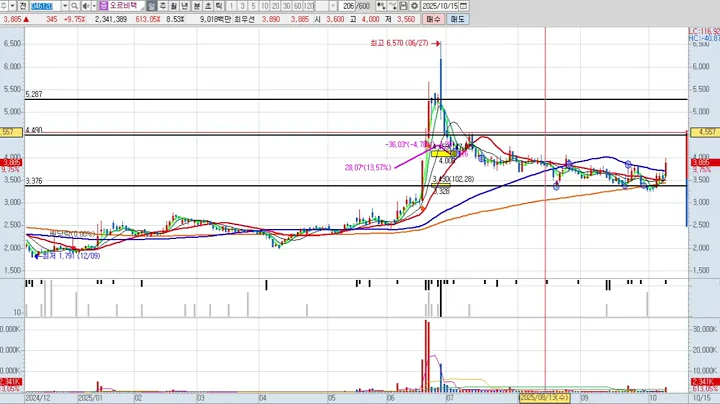Click the 매도 sell button
The image size is (720, 404).
click(457, 19)
